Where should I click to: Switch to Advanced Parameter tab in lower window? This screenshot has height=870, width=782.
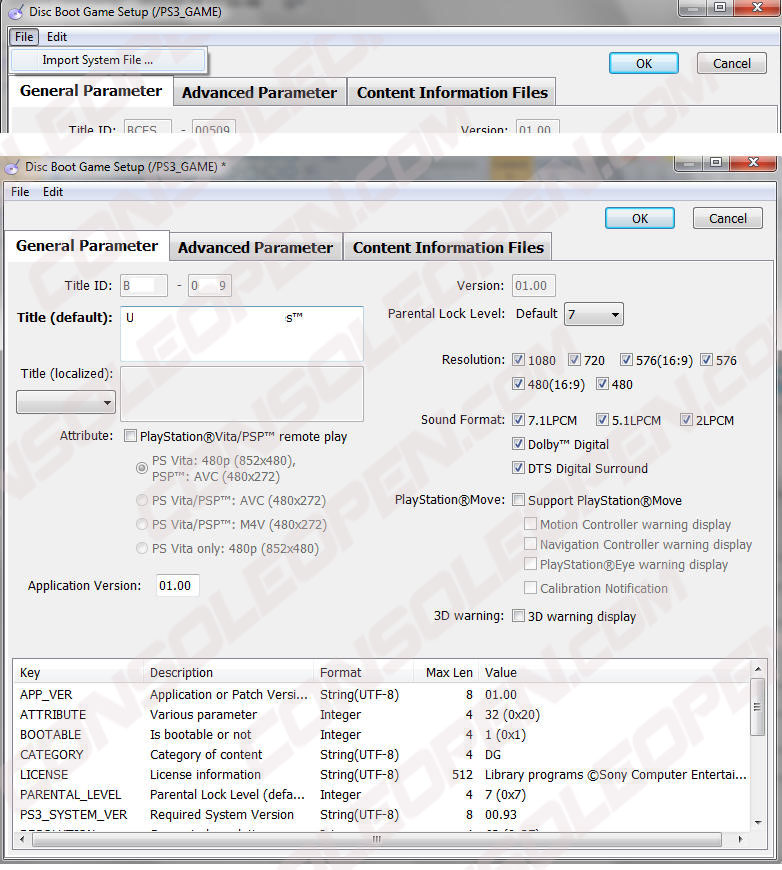(256, 247)
